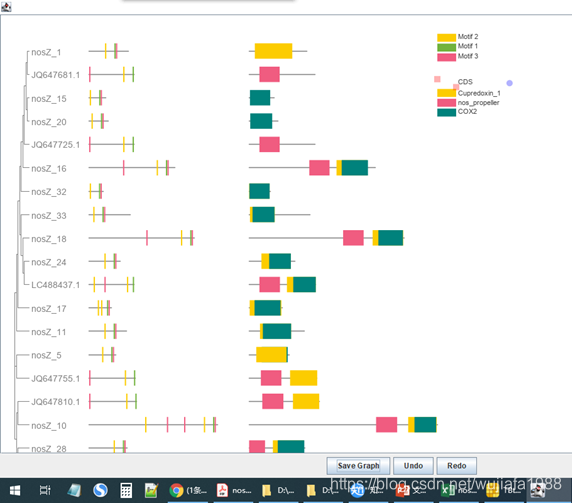
Task: Click the blue dot beside the CDS legend
Action: tap(510, 83)
